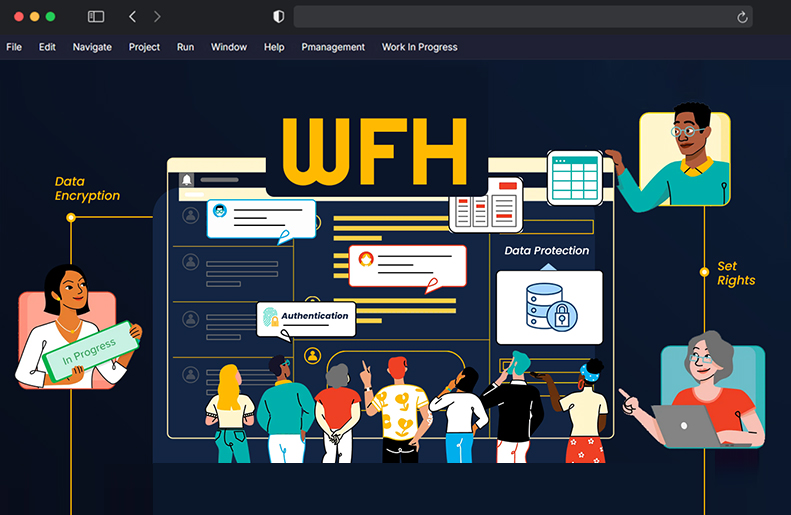Click the teal spreadsheet table icon
The height and width of the screenshot is (515, 791).
[575, 178]
